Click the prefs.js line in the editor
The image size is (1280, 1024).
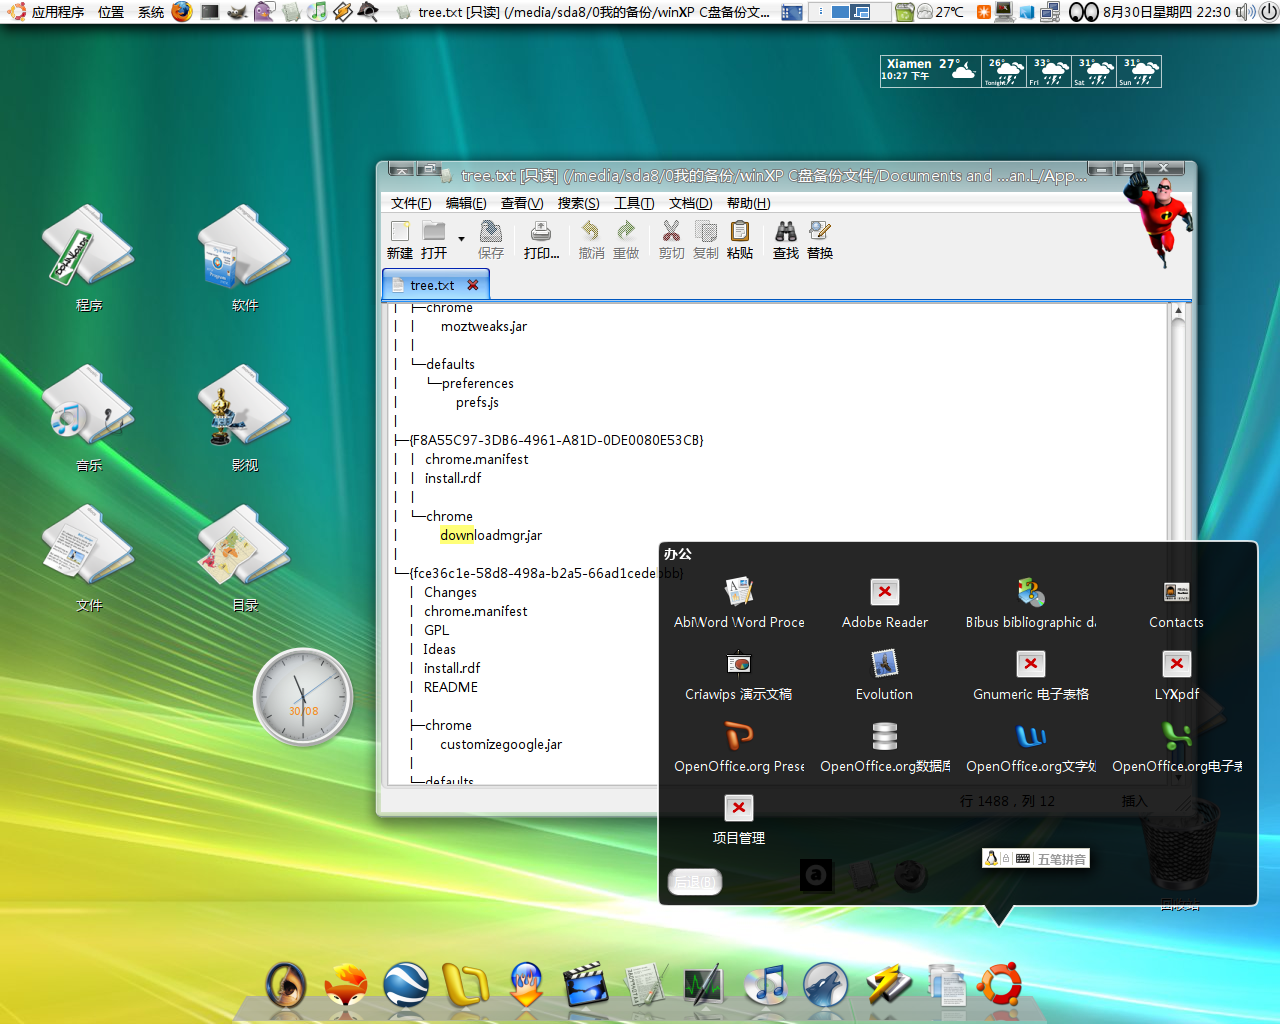[x=477, y=402]
